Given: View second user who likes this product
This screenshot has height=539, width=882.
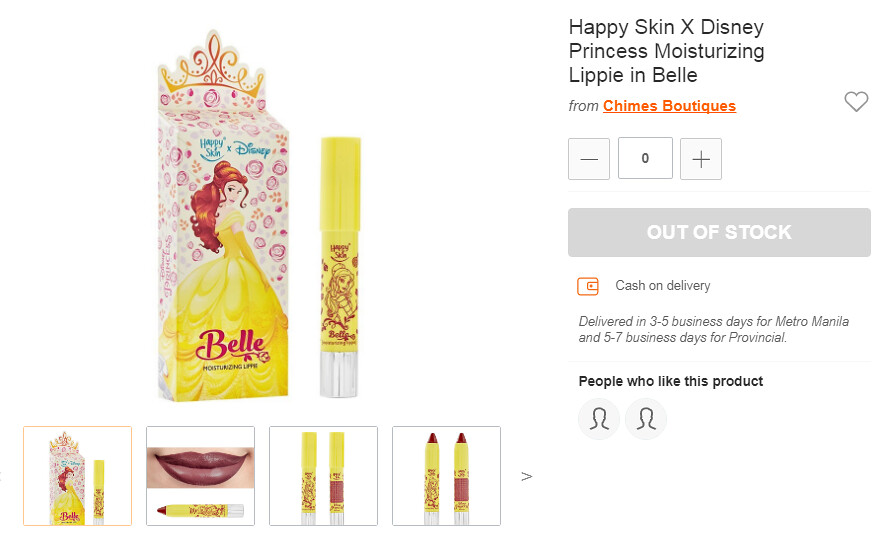Looking at the screenshot, I should click(x=646, y=419).
